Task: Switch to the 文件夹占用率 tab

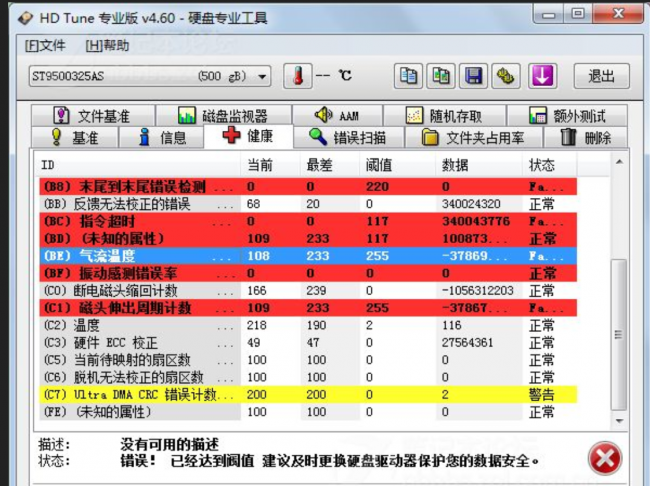Action: click(x=473, y=137)
